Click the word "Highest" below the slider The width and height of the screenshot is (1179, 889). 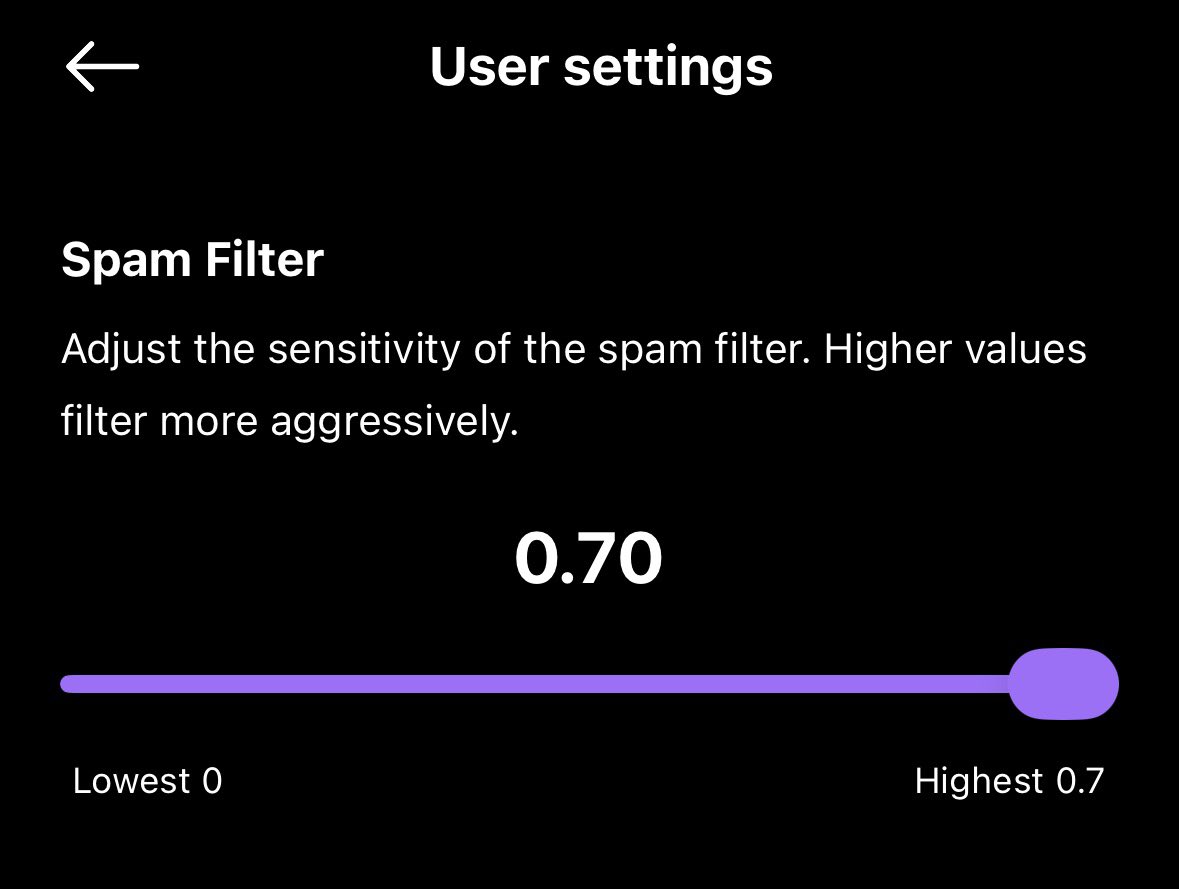coord(979,781)
